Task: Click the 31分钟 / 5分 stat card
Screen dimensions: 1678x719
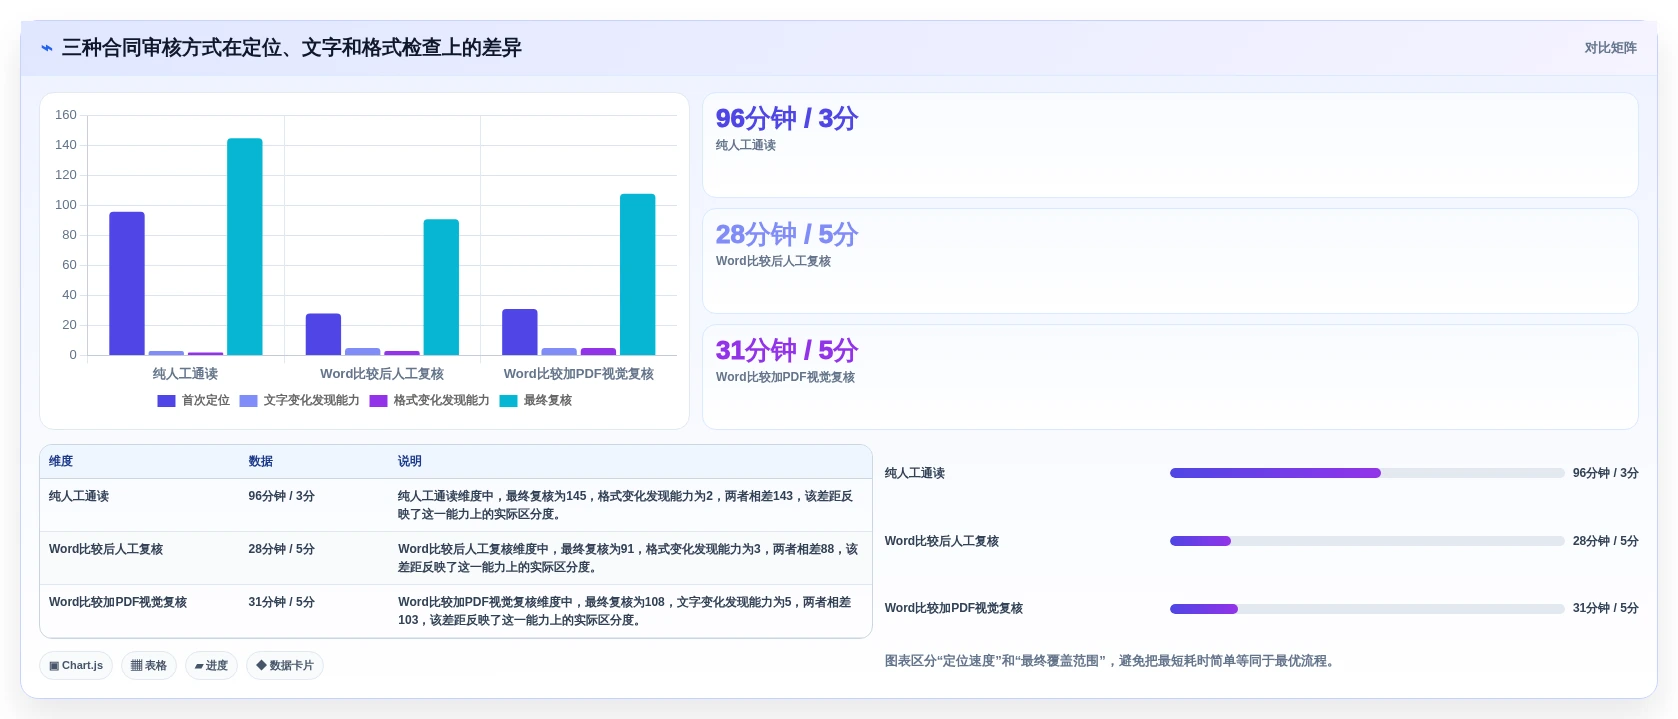Action: pyautogui.click(x=1170, y=377)
